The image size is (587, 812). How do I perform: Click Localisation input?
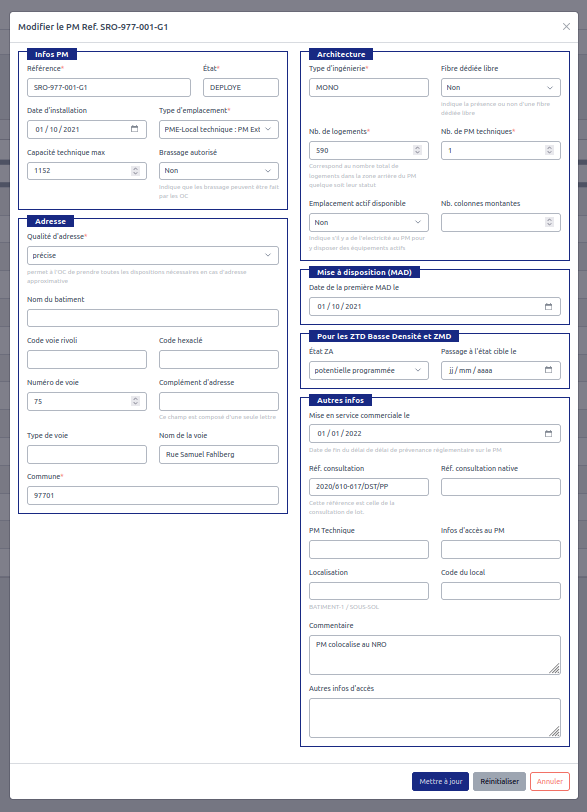369,591
